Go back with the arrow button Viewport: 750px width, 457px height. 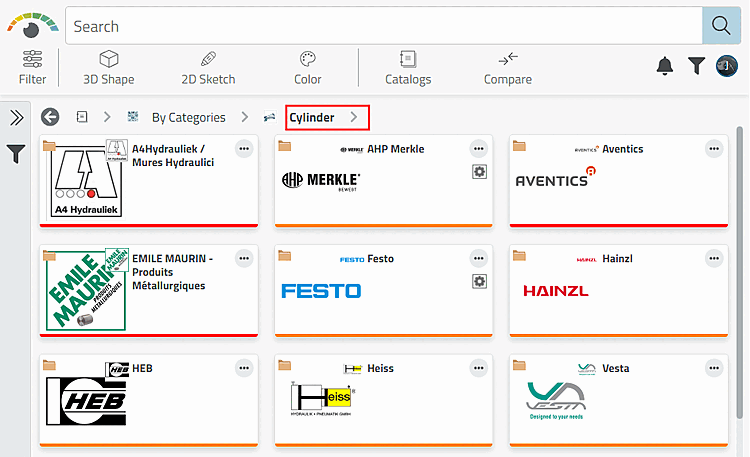click(50, 117)
